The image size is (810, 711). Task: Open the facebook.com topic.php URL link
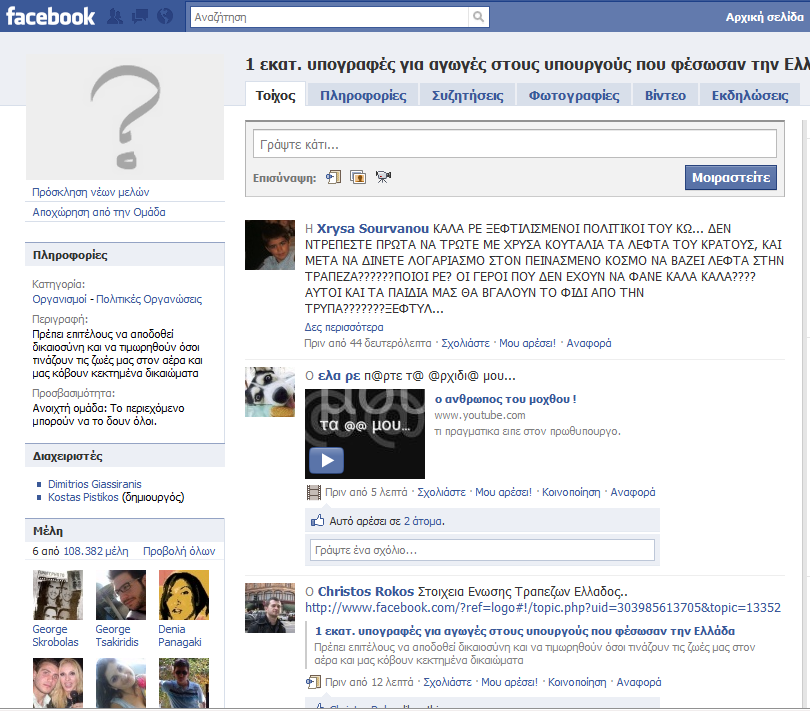tap(542, 608)
